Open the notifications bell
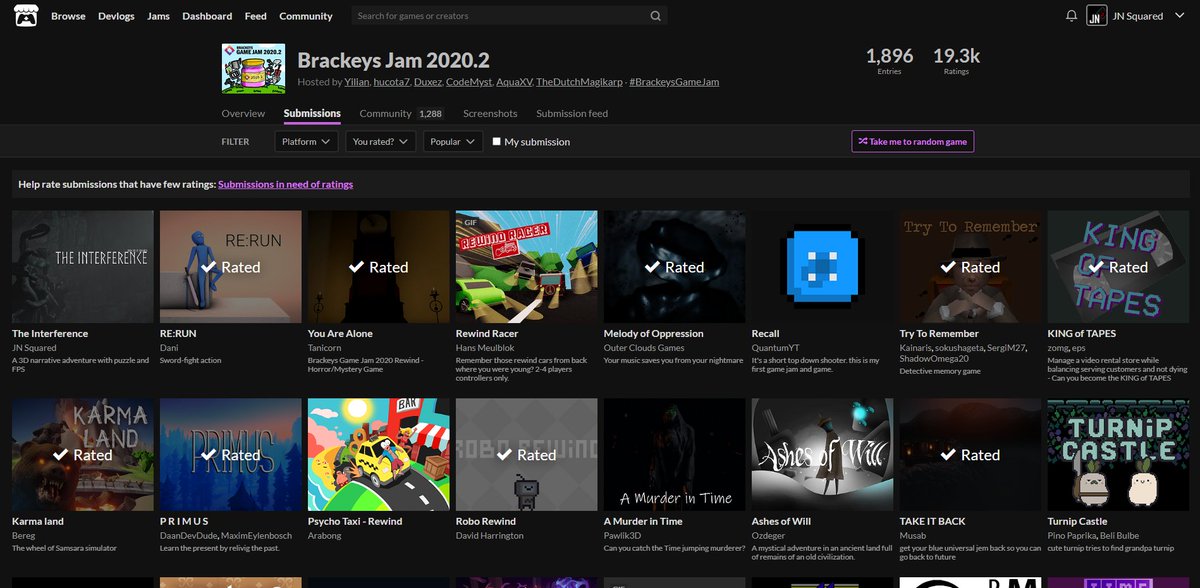 (x=1071, y=16)
